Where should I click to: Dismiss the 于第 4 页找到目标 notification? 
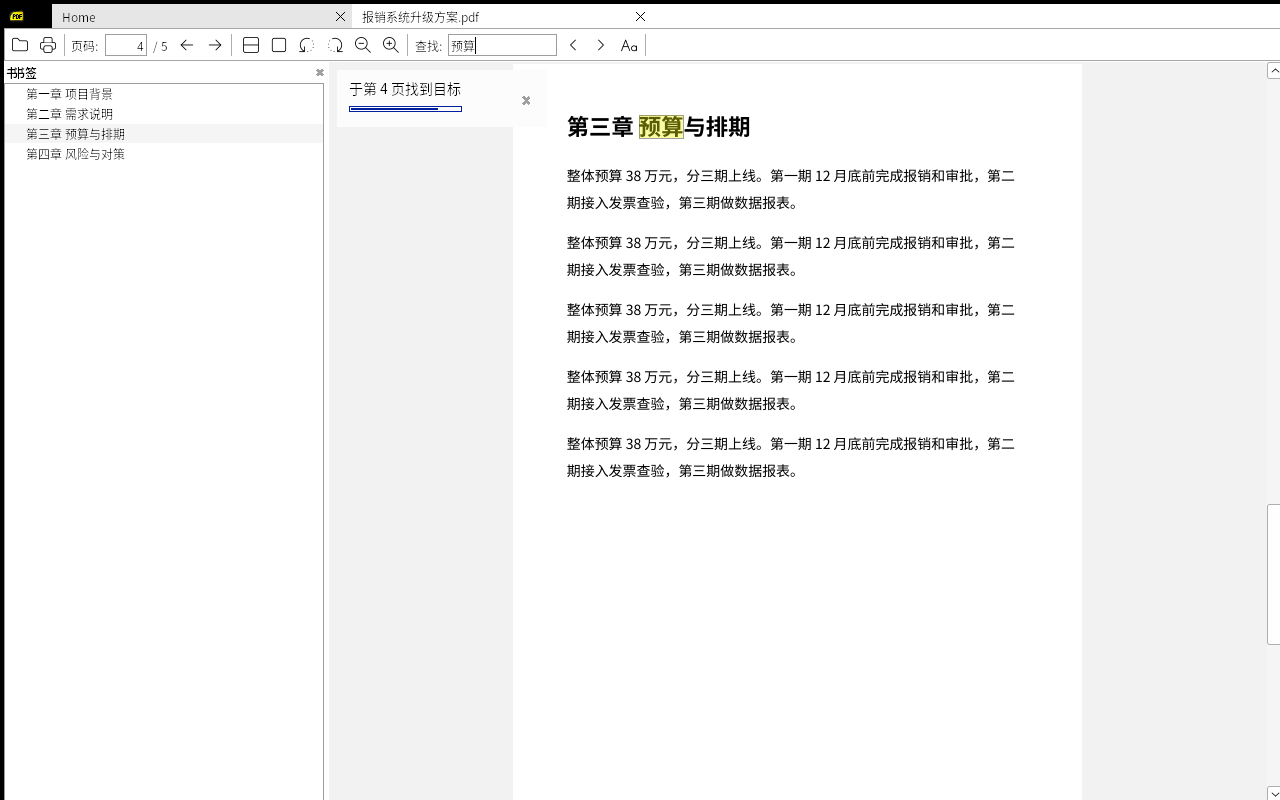coord(526,100)
